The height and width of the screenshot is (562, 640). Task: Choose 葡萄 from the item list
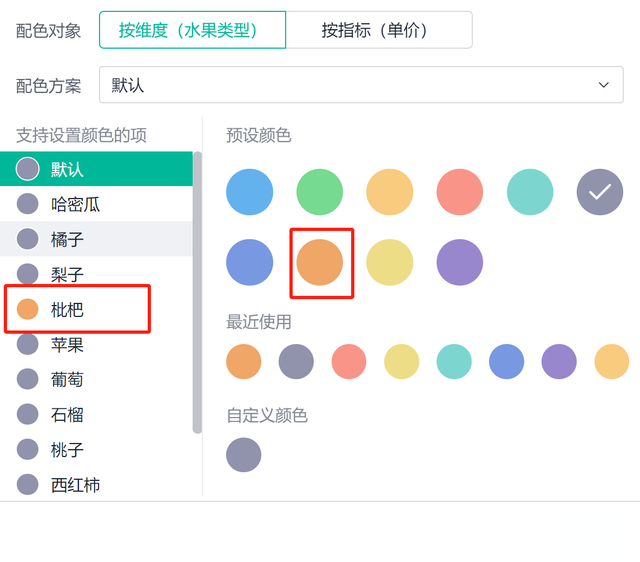coord(96,380)
